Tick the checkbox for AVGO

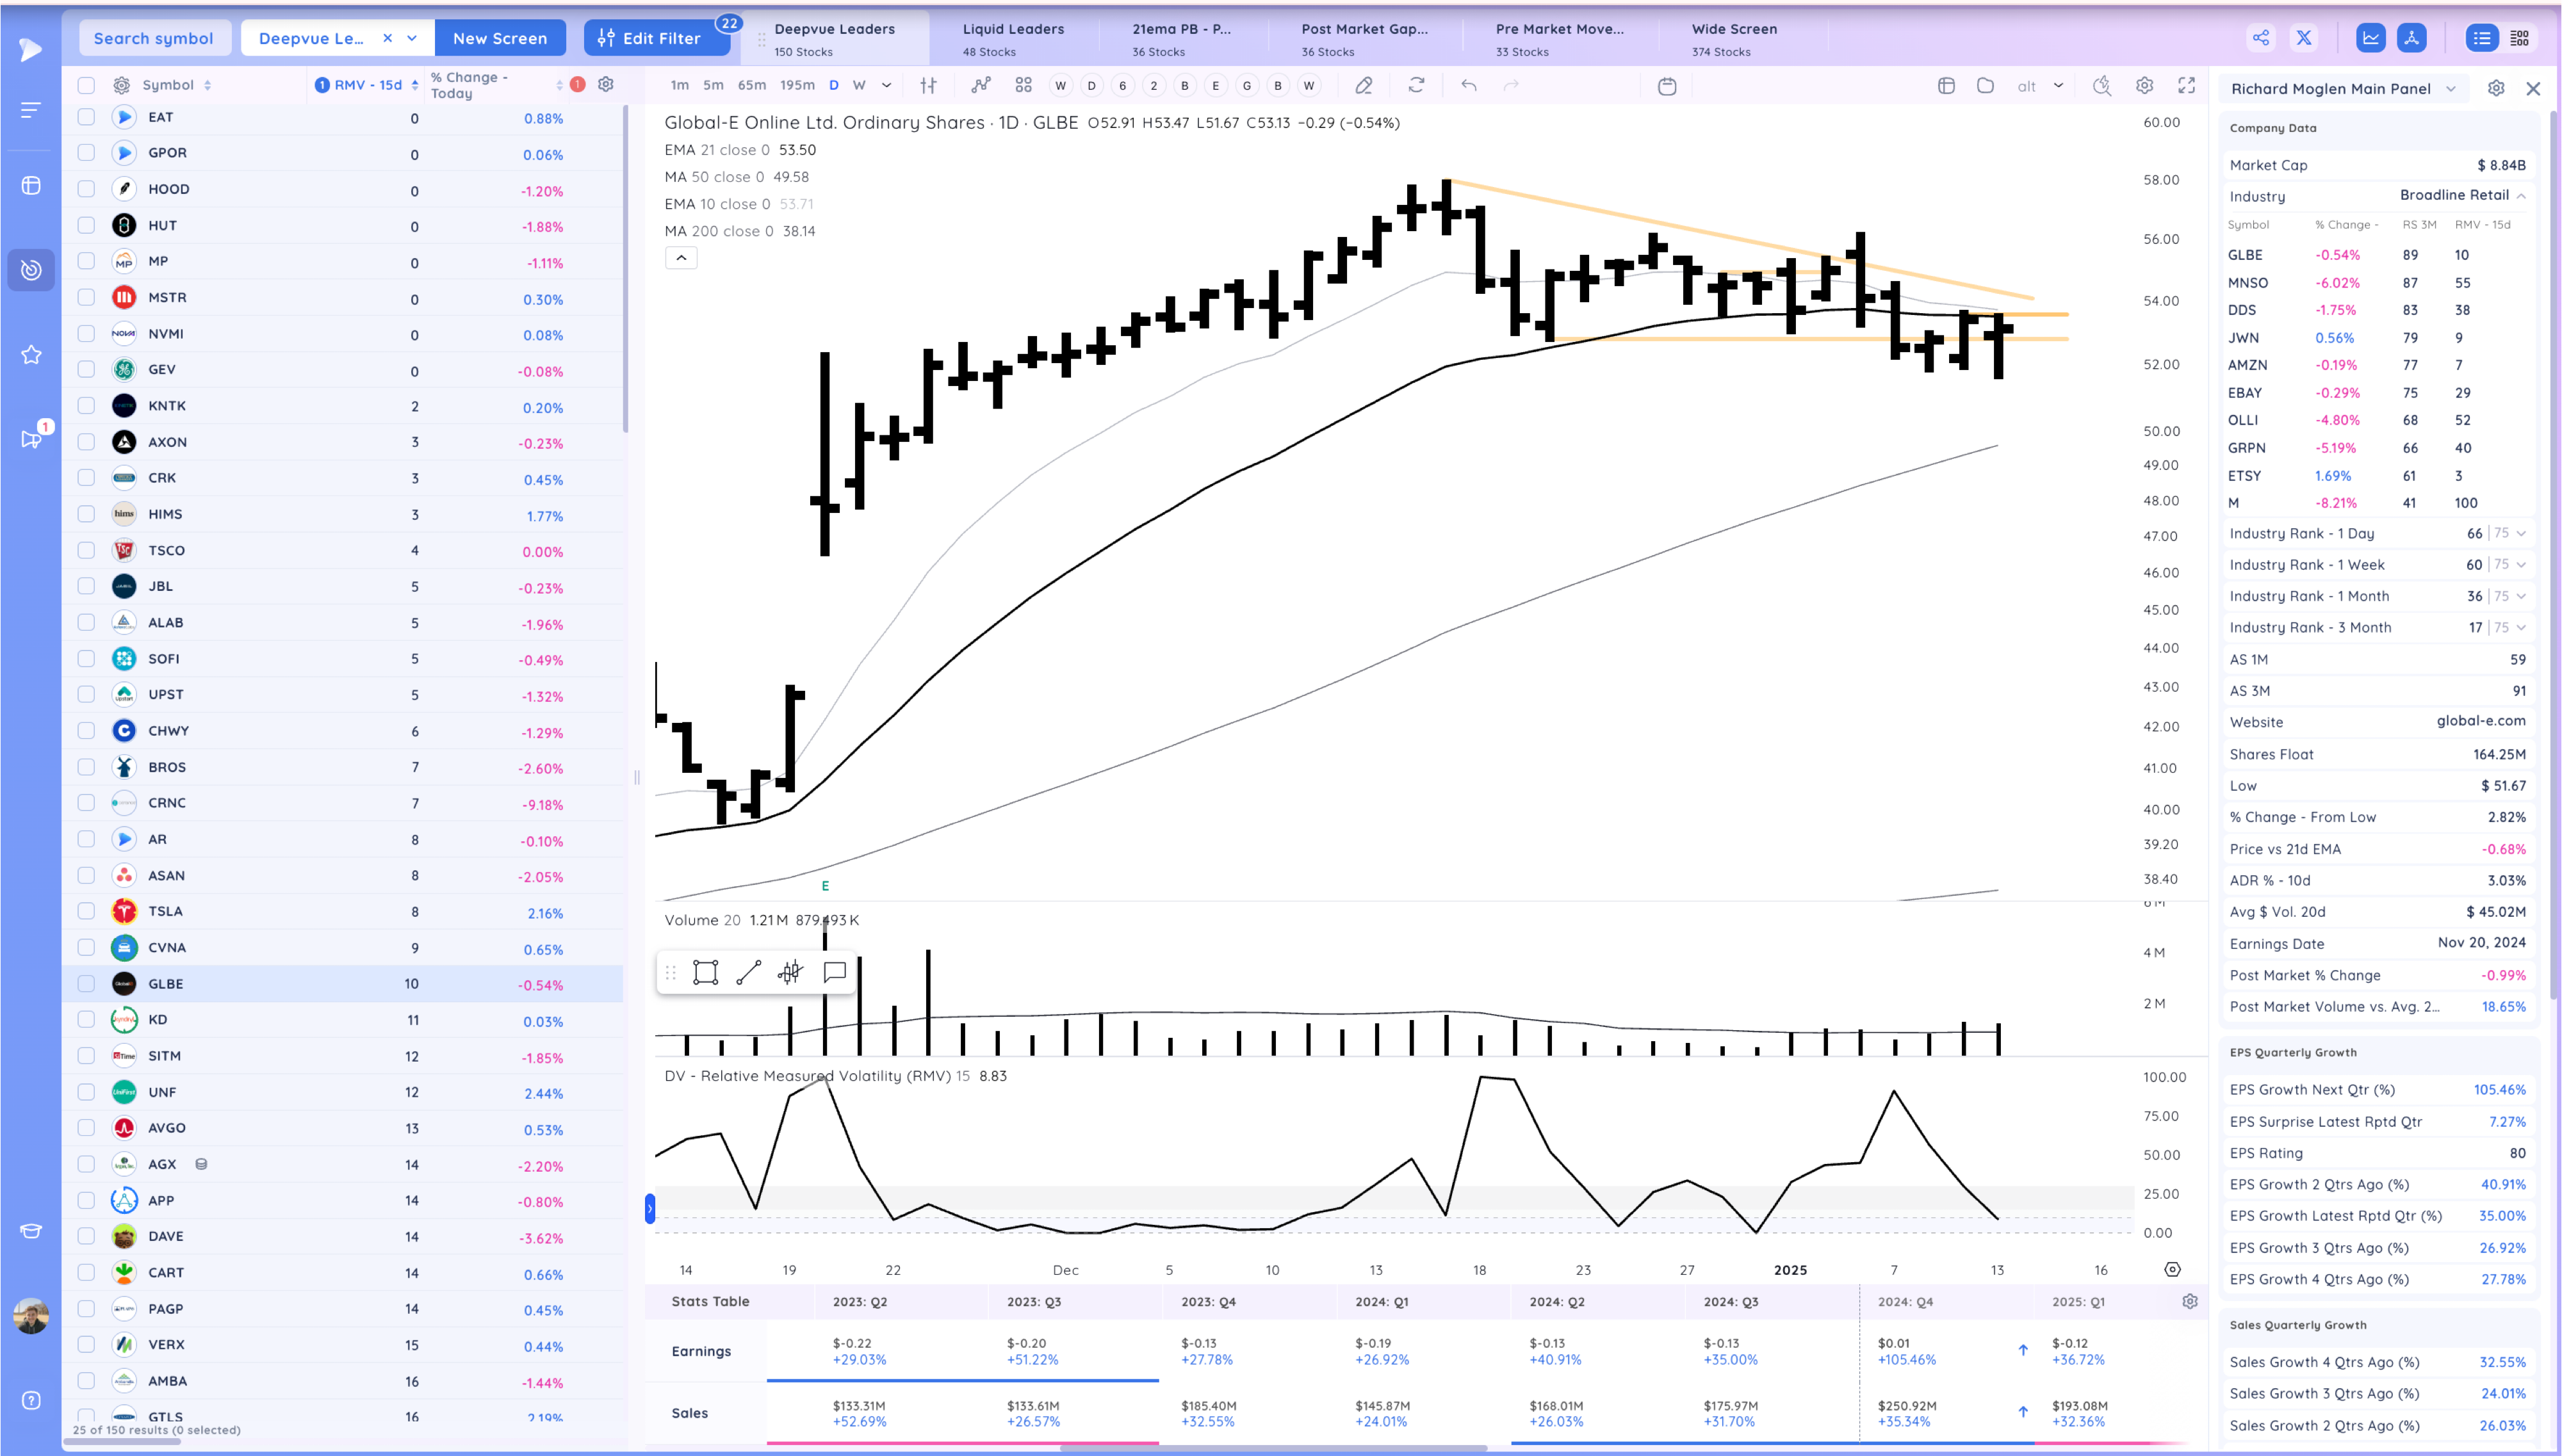click(86, 1128)
